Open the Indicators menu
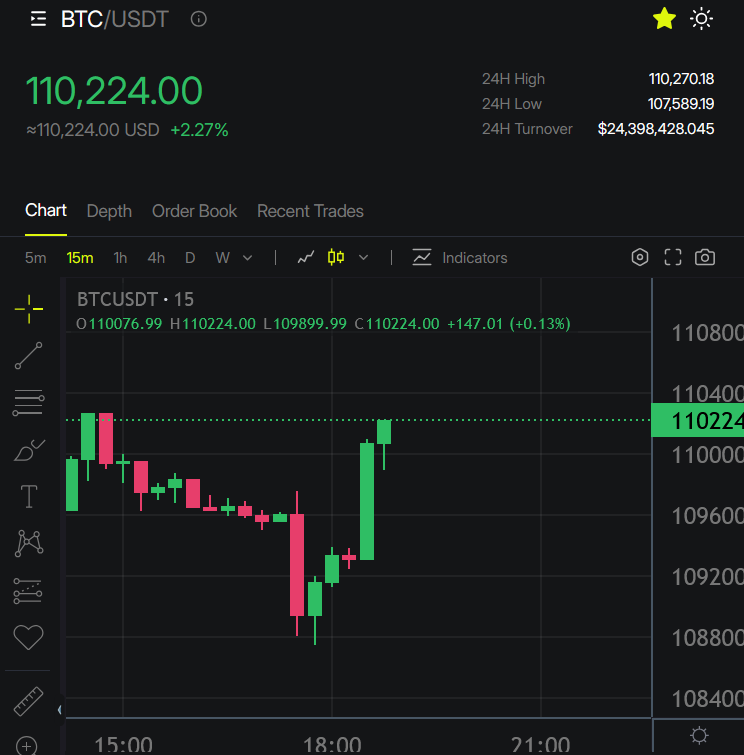 click(460, 258)
